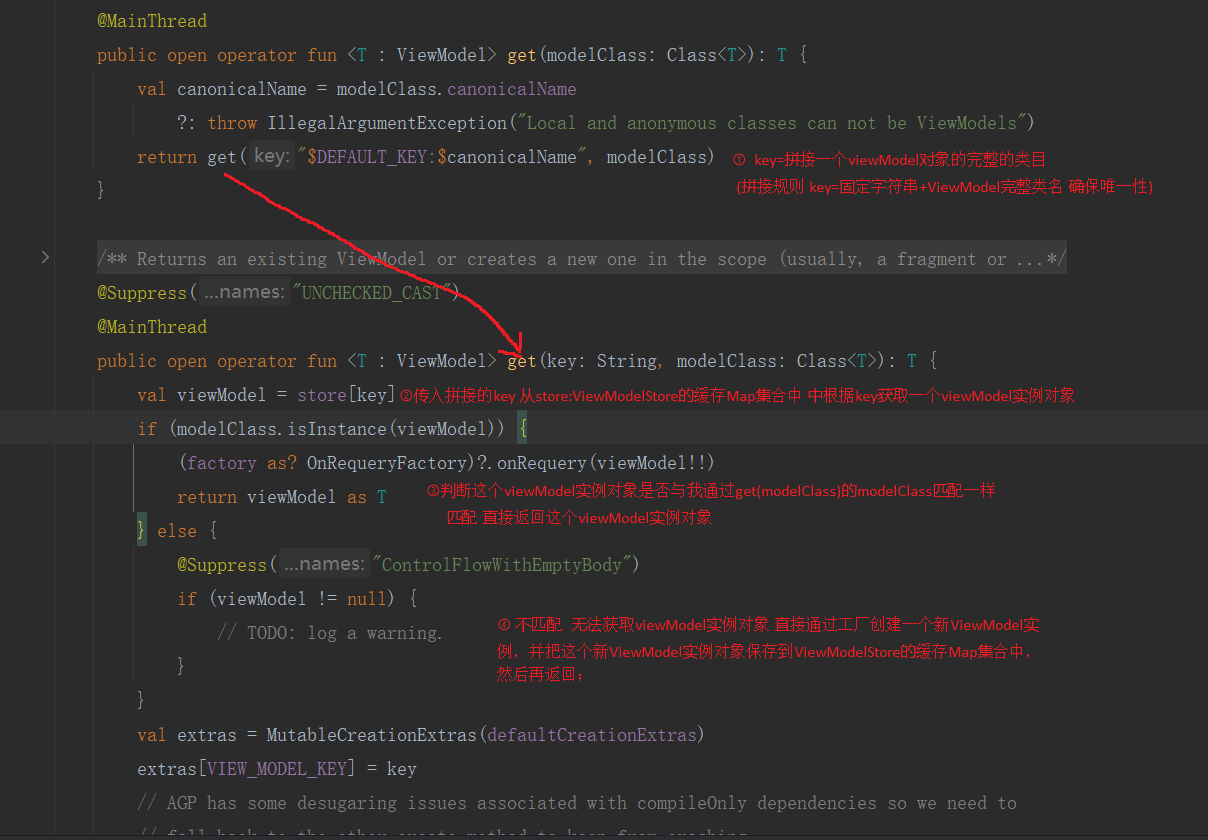
Task: Click the "UNCHECKED_CAST" string in @Suppress
Action: click(375, 293)
